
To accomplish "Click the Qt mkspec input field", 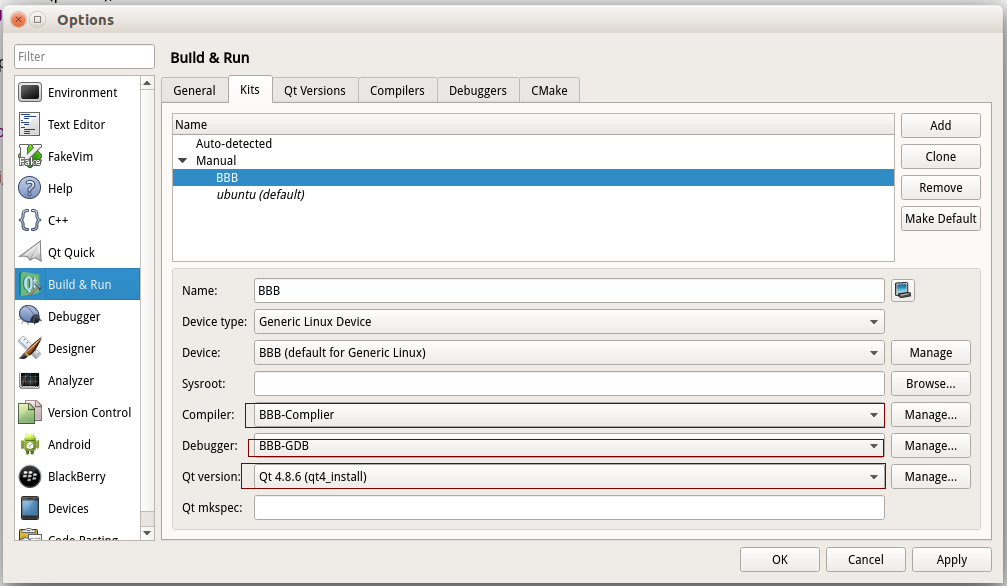I will click(x=569, y=508).
